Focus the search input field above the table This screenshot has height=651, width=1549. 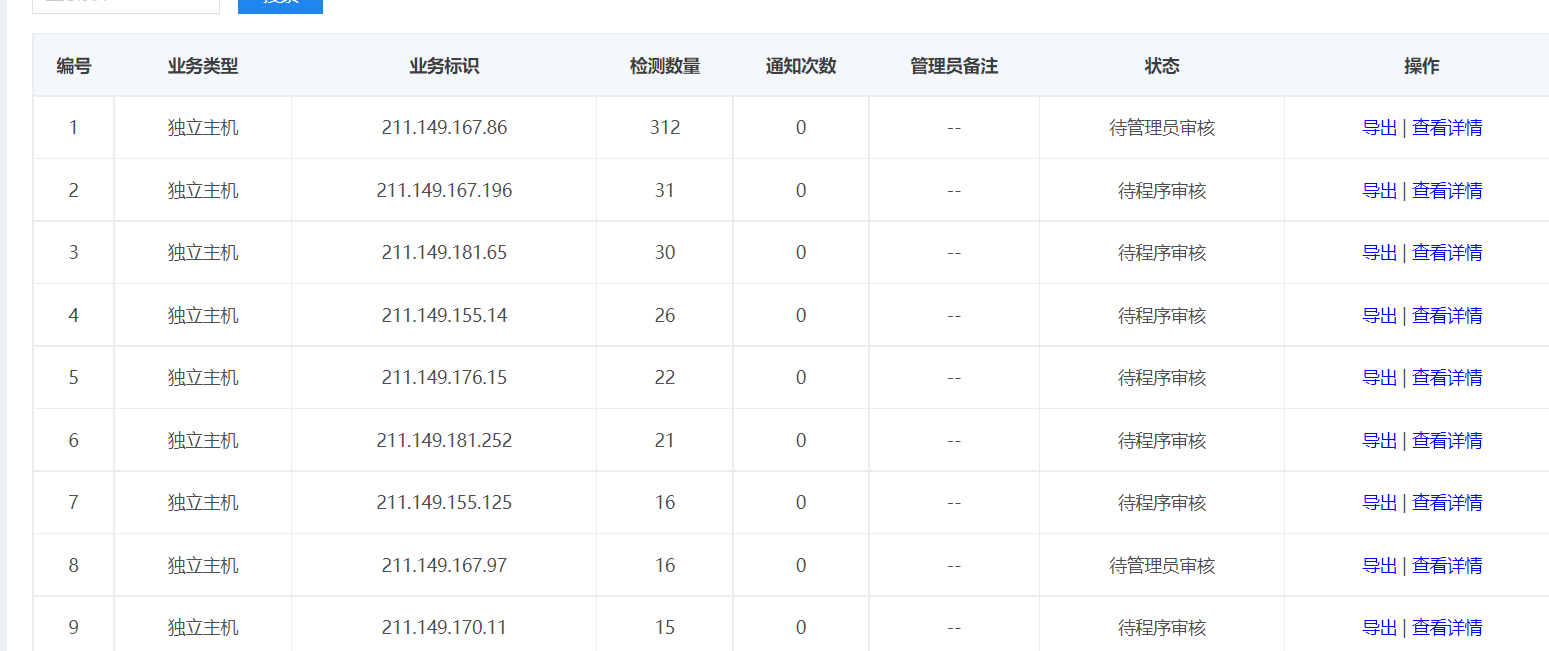coord(126,4)
